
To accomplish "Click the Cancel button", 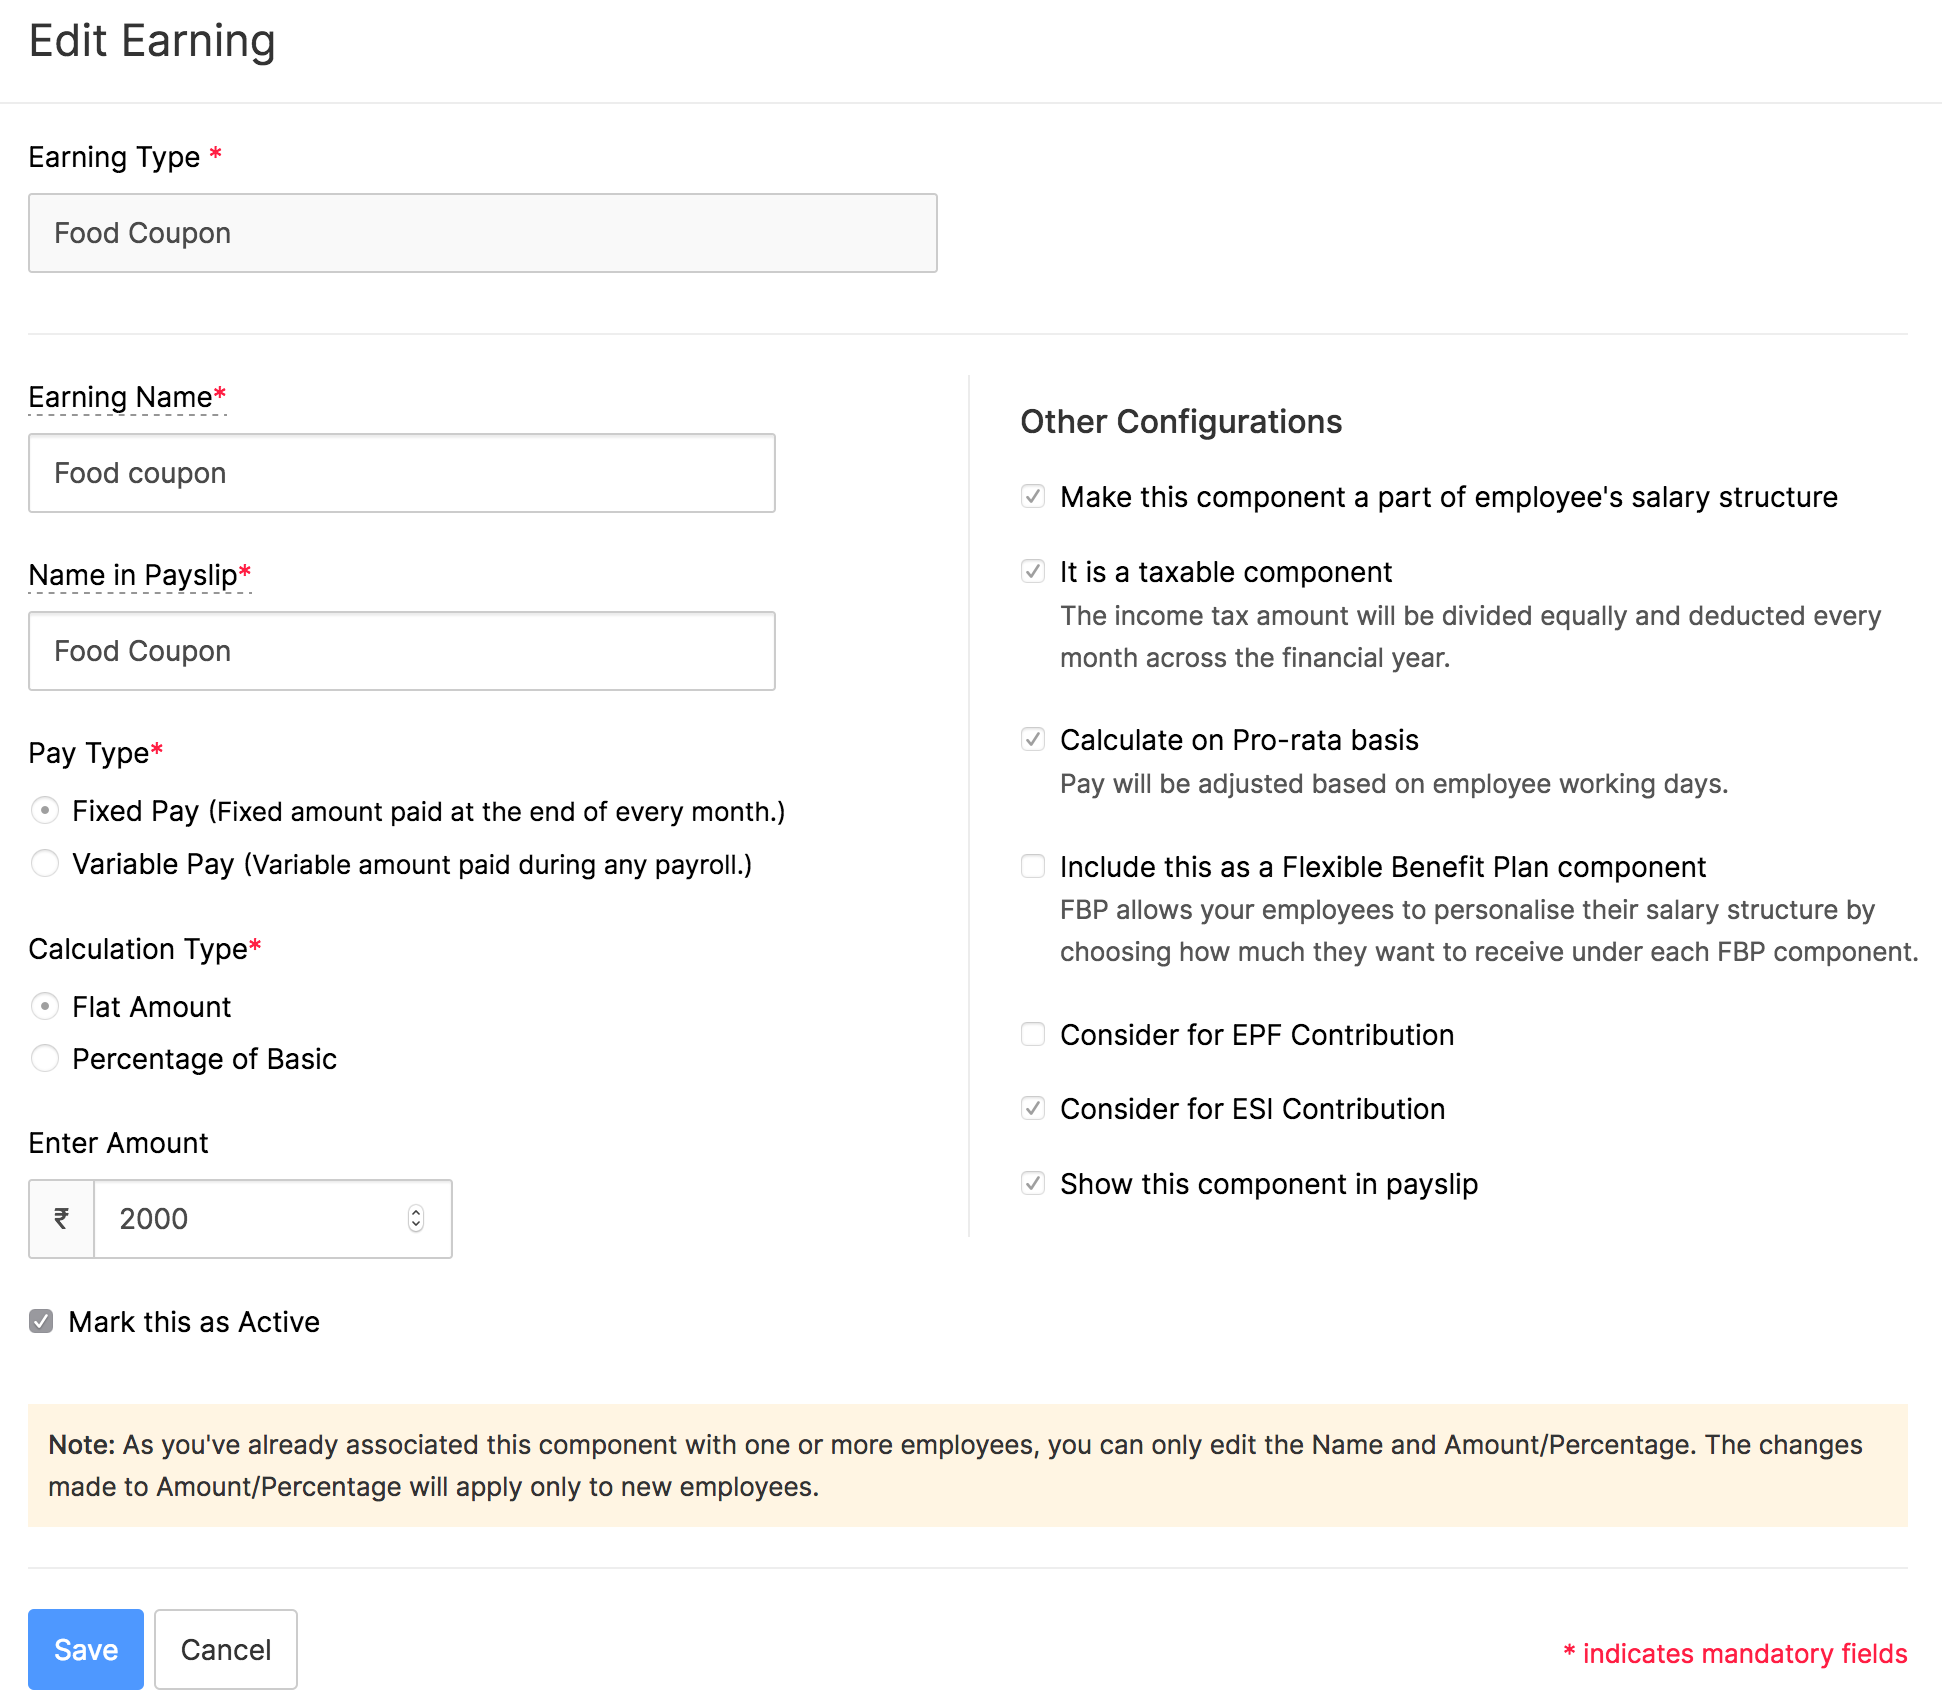I will (x=226, y=1649).
